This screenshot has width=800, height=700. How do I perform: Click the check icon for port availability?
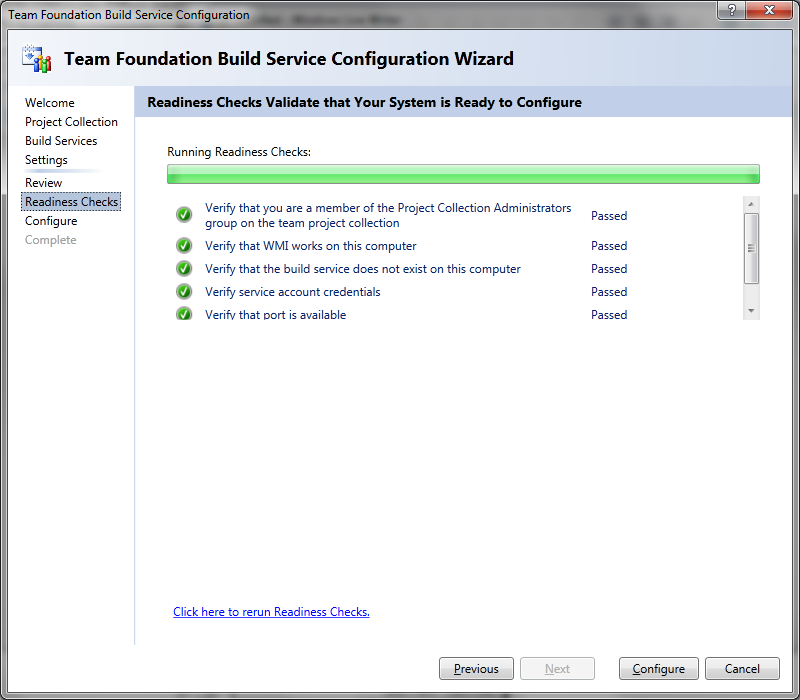tap(184, 313)
